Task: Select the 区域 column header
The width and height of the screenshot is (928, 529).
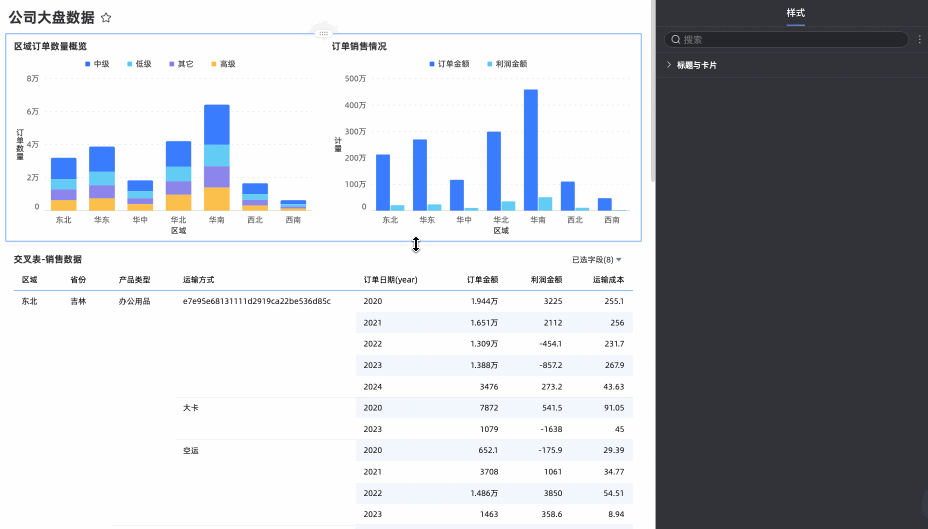Action: [30, 280]
